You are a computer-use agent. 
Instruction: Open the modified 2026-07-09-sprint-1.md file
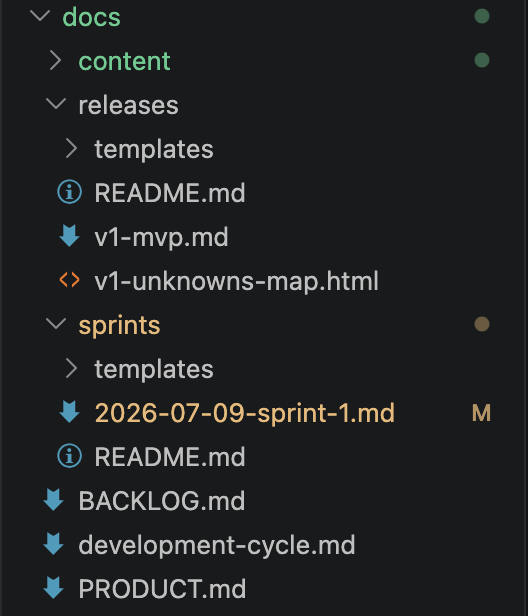point(244,413)
